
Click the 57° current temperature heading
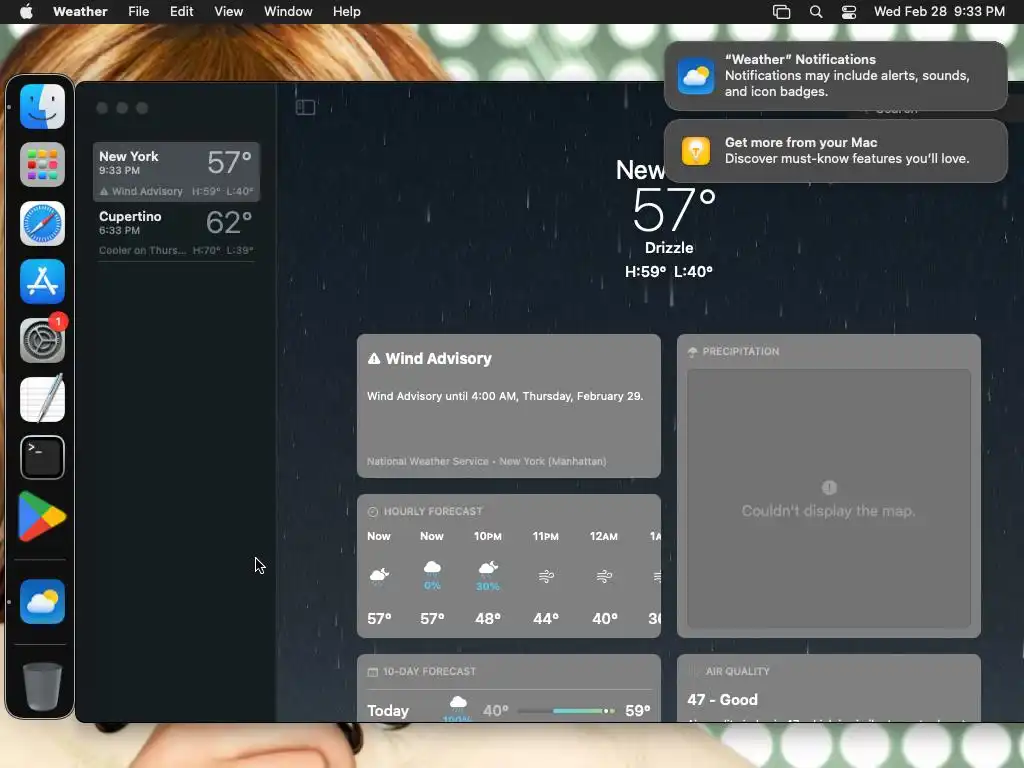673,210
